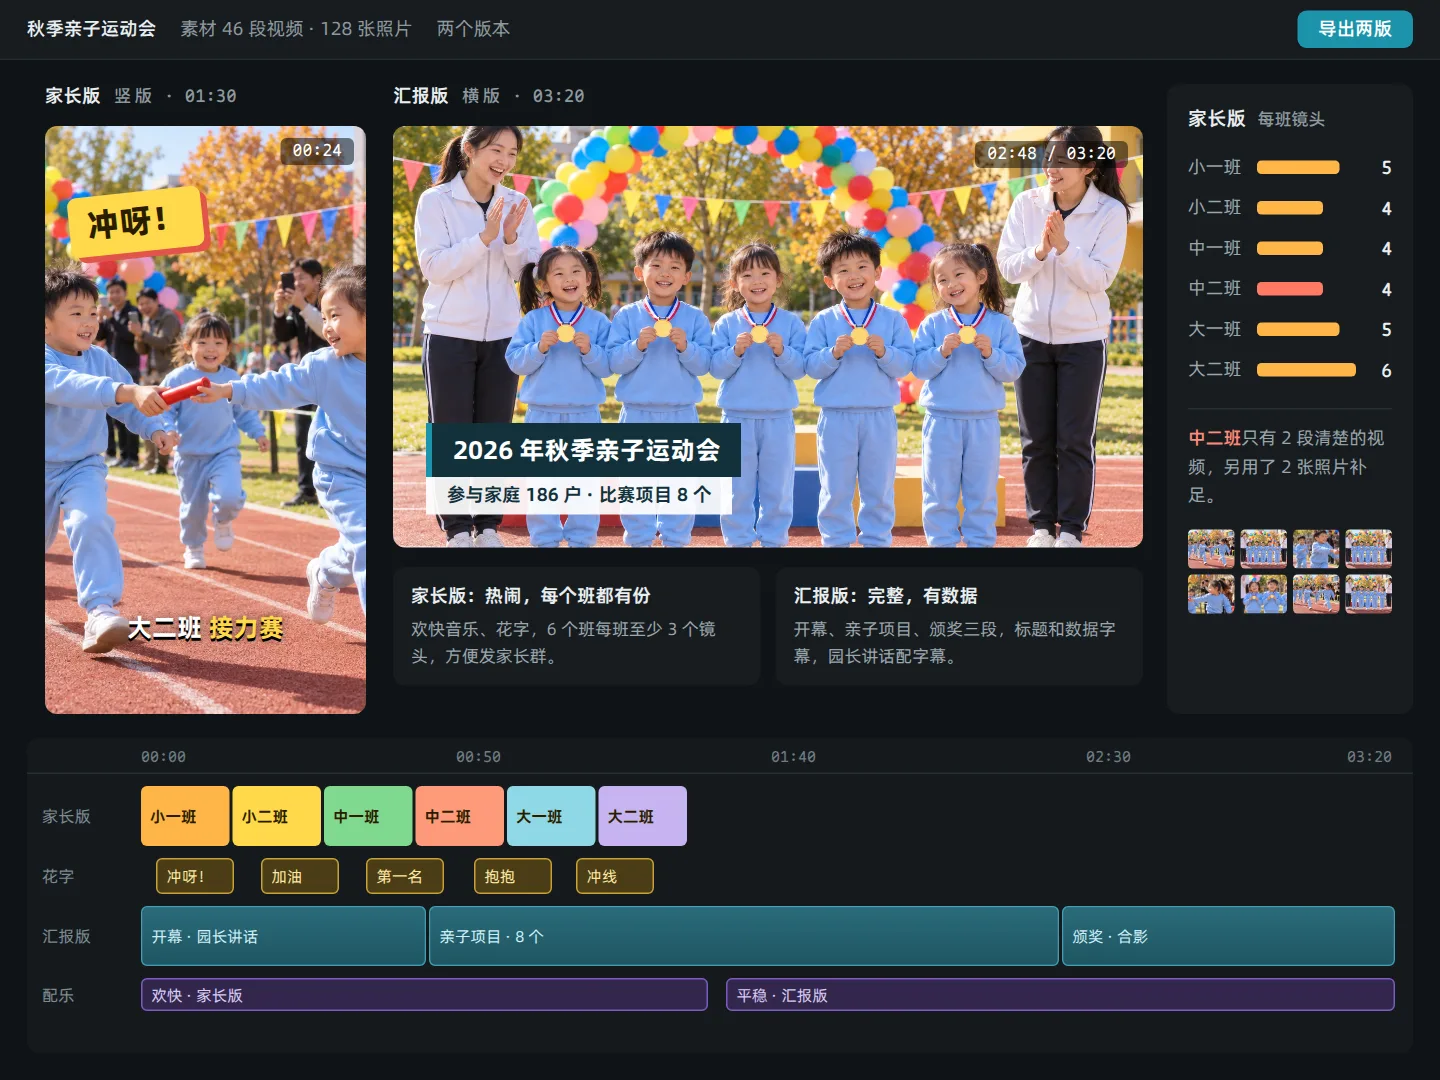Screen dimensions: 1440x1080
Task: Open the 家长版：热闹，每个班都有份 info card
Action: (577, 626)
